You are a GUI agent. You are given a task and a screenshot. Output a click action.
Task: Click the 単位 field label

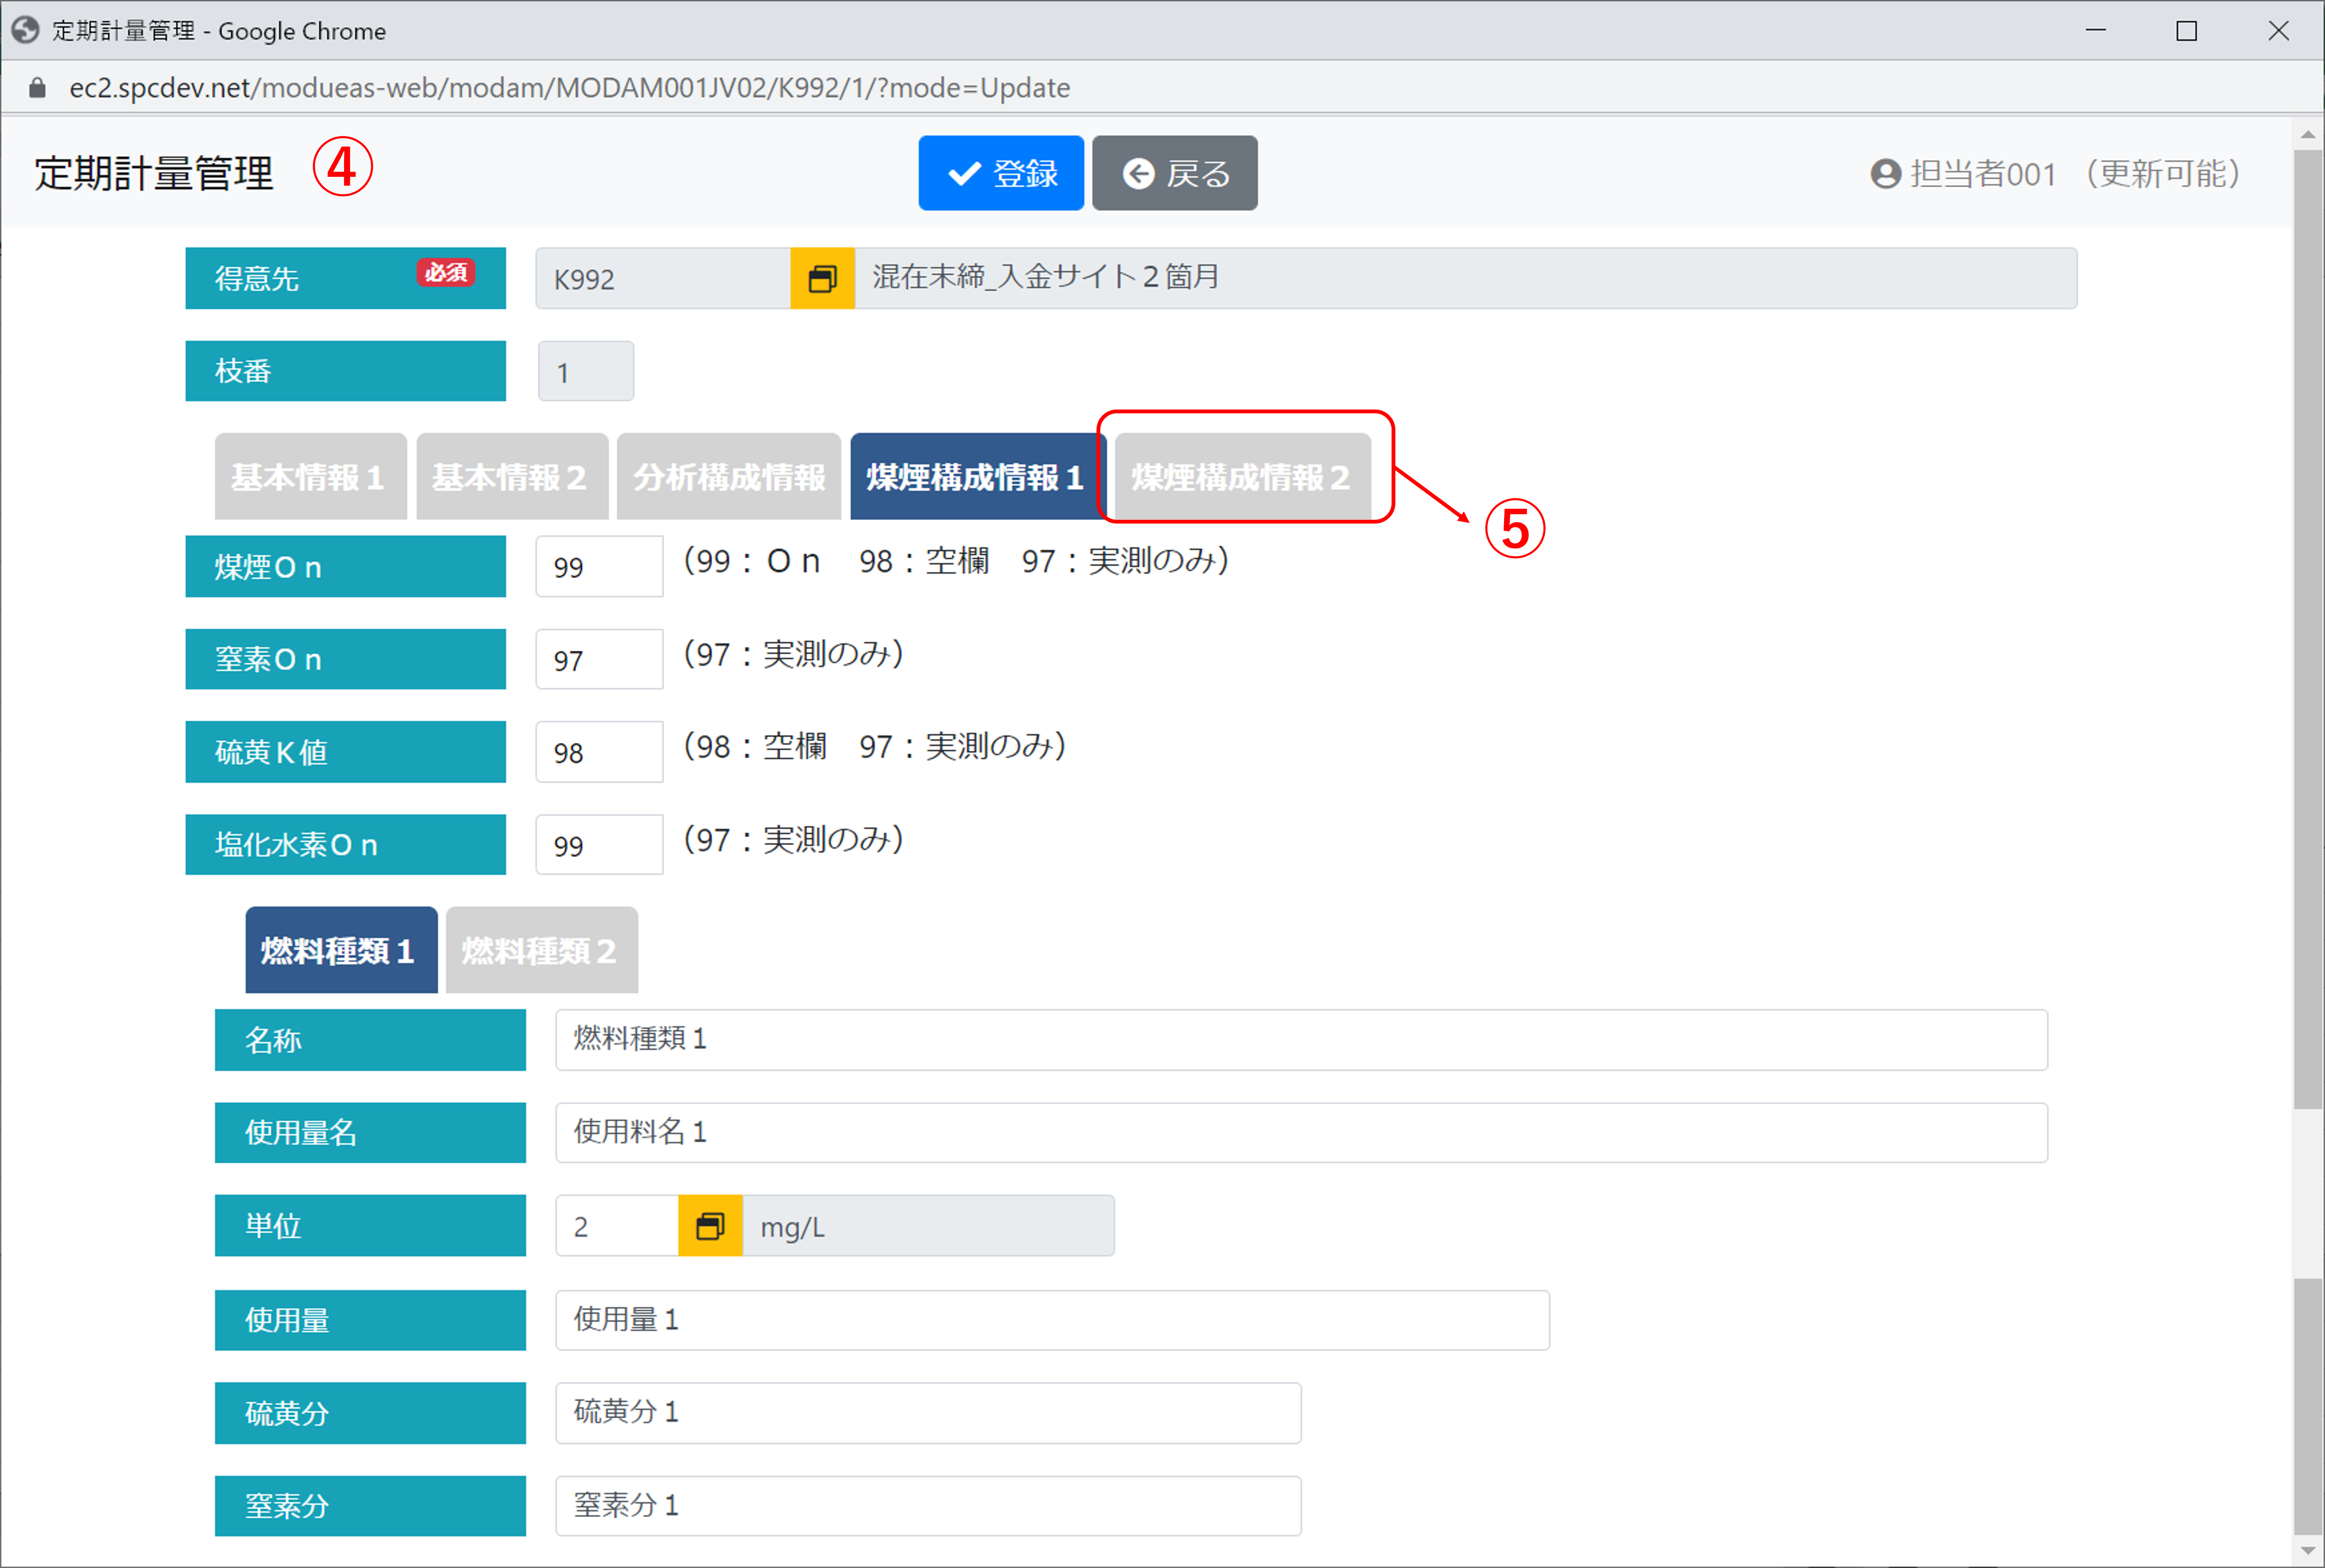click(x=370, y=1226)
